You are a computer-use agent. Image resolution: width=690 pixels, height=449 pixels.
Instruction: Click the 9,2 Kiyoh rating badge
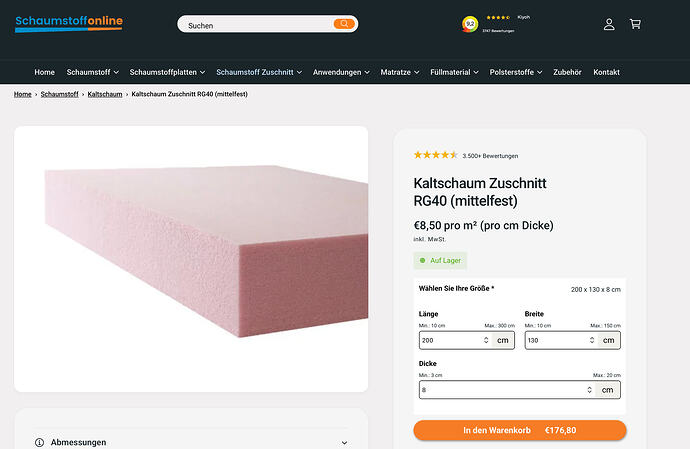click(x=470, y=24)
